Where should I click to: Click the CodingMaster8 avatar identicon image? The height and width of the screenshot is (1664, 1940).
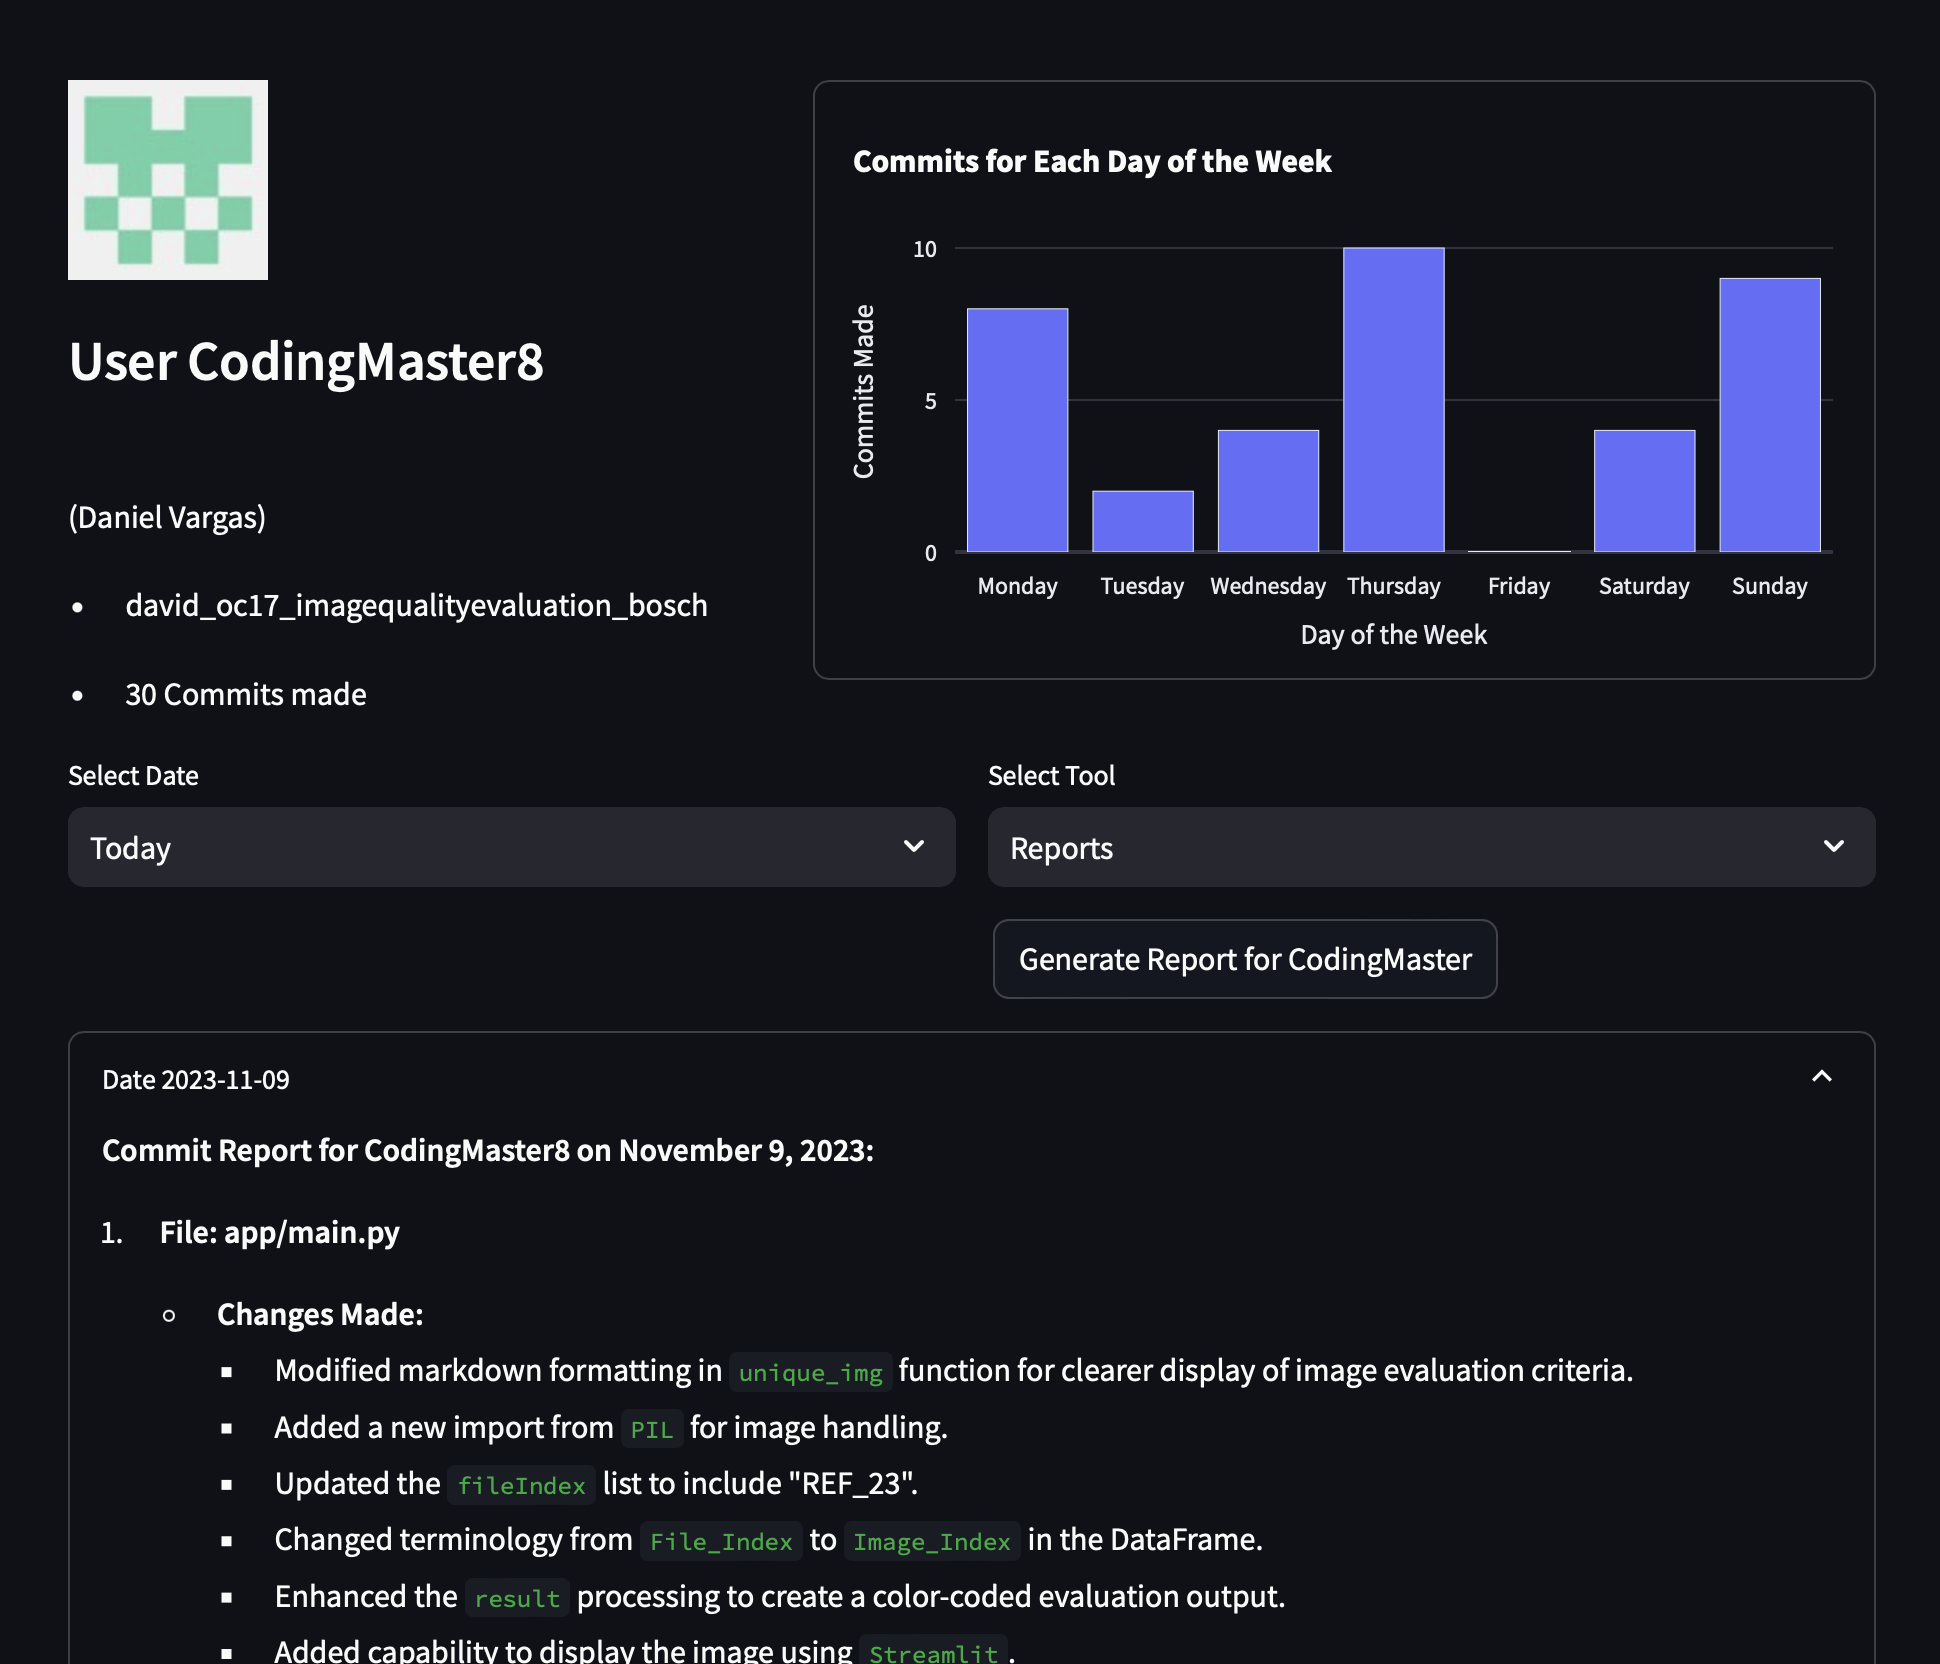point(168,180)
